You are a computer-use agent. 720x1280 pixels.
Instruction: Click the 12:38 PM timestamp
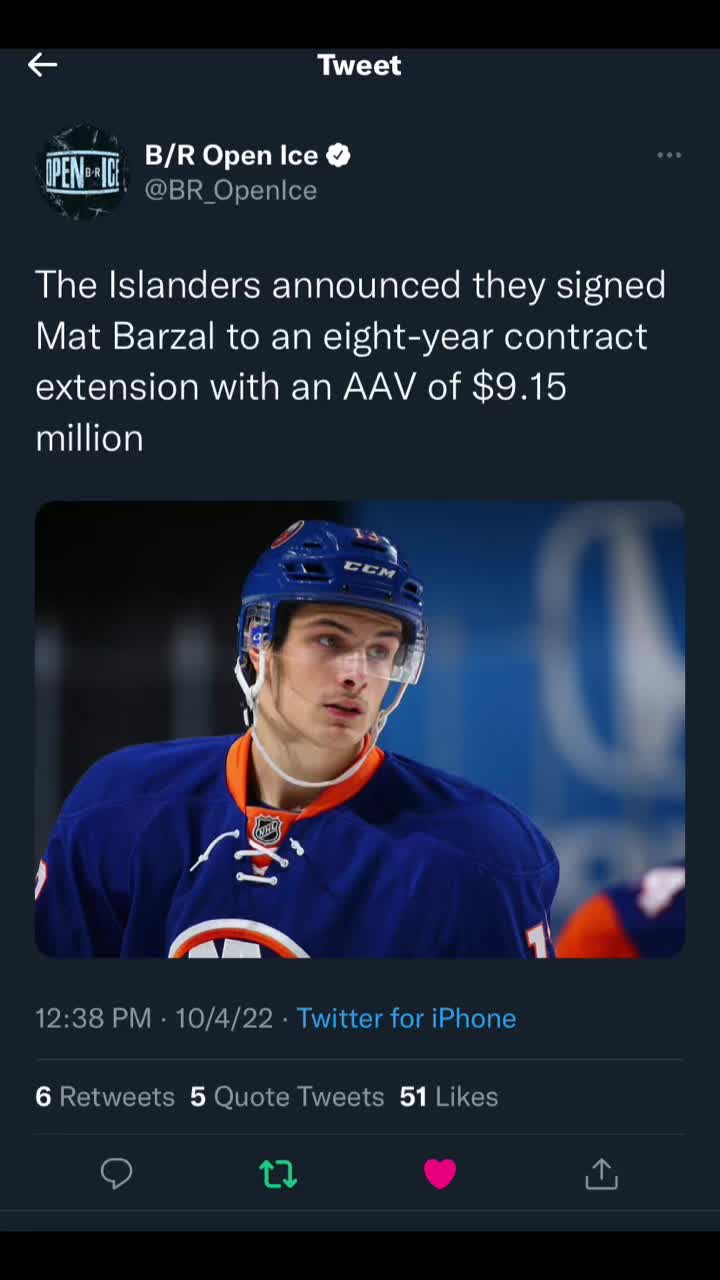[93, 1018]
